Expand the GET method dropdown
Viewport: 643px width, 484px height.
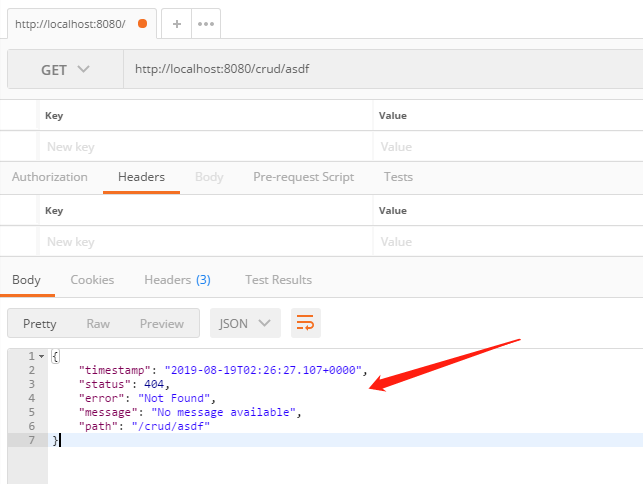pyautogui.click(x=65, y=70)
